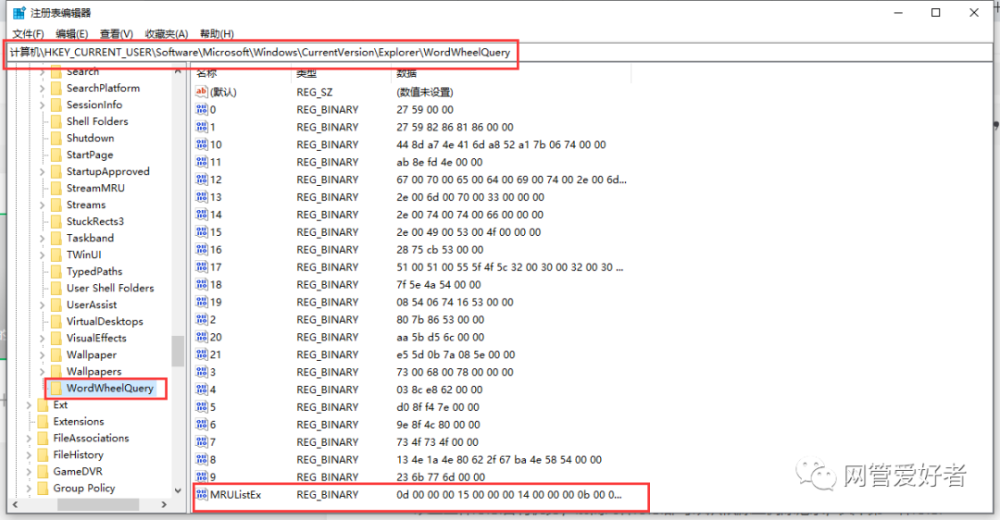
Task: Select binary icon of value 17
Action: [x=202, y=267]
